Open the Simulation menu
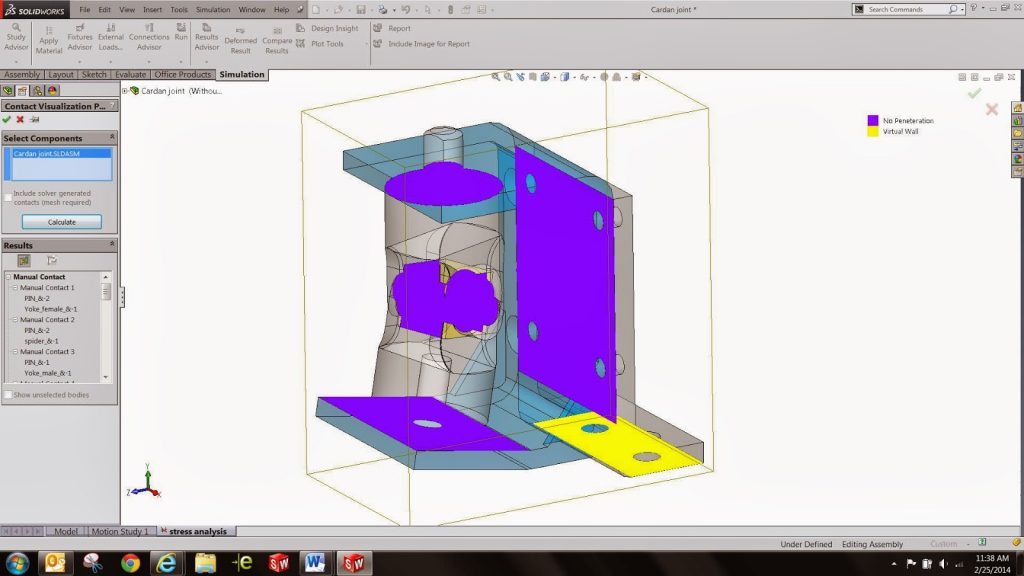The width and height of the screenshot is (1024, 576). coord(212,9)
